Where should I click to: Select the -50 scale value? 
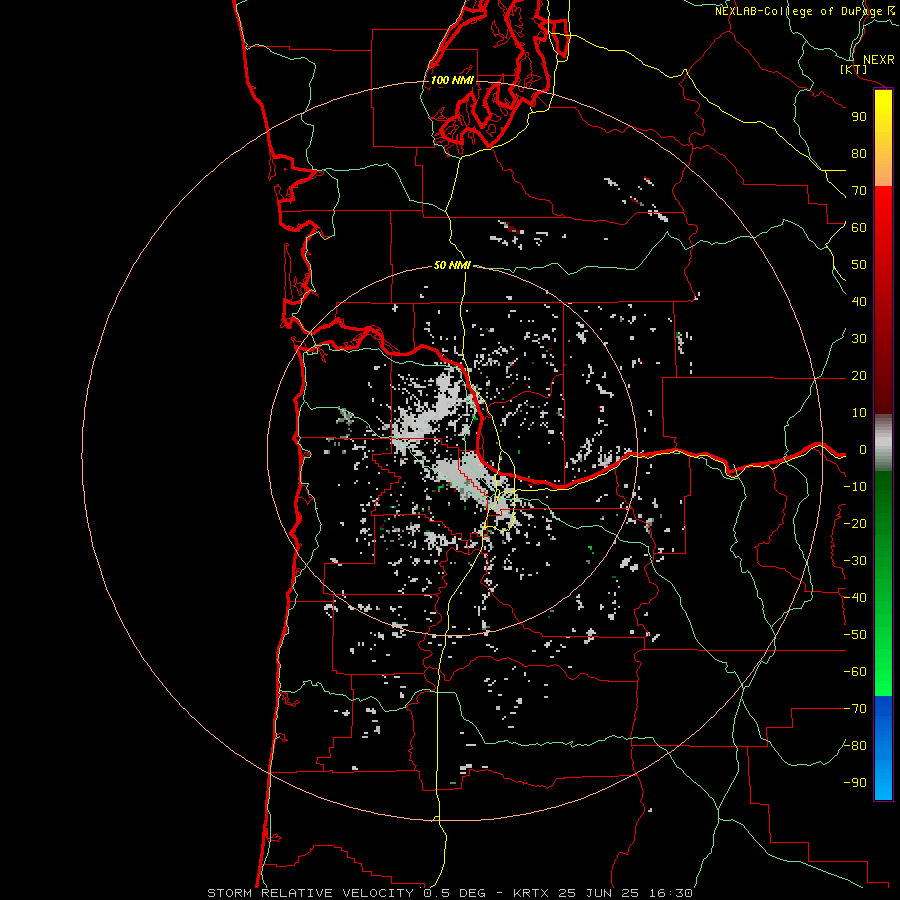point(855,635)
